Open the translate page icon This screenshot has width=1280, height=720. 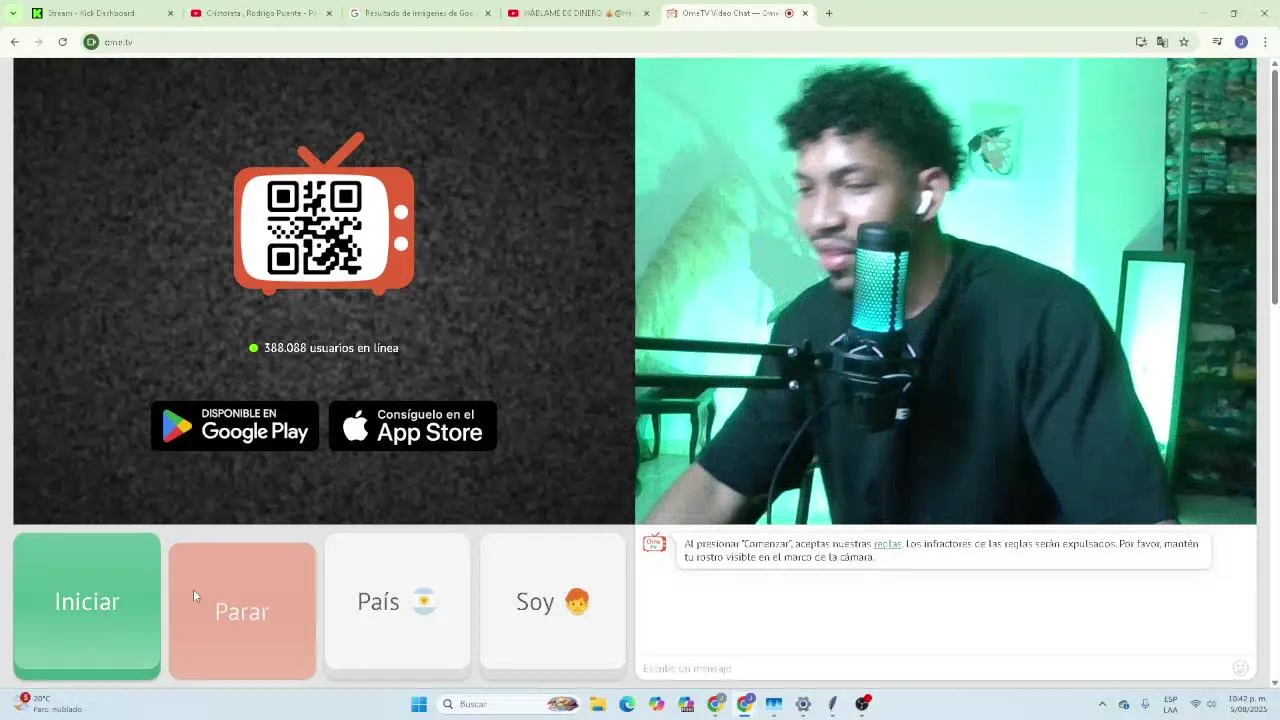[1162, 42]
